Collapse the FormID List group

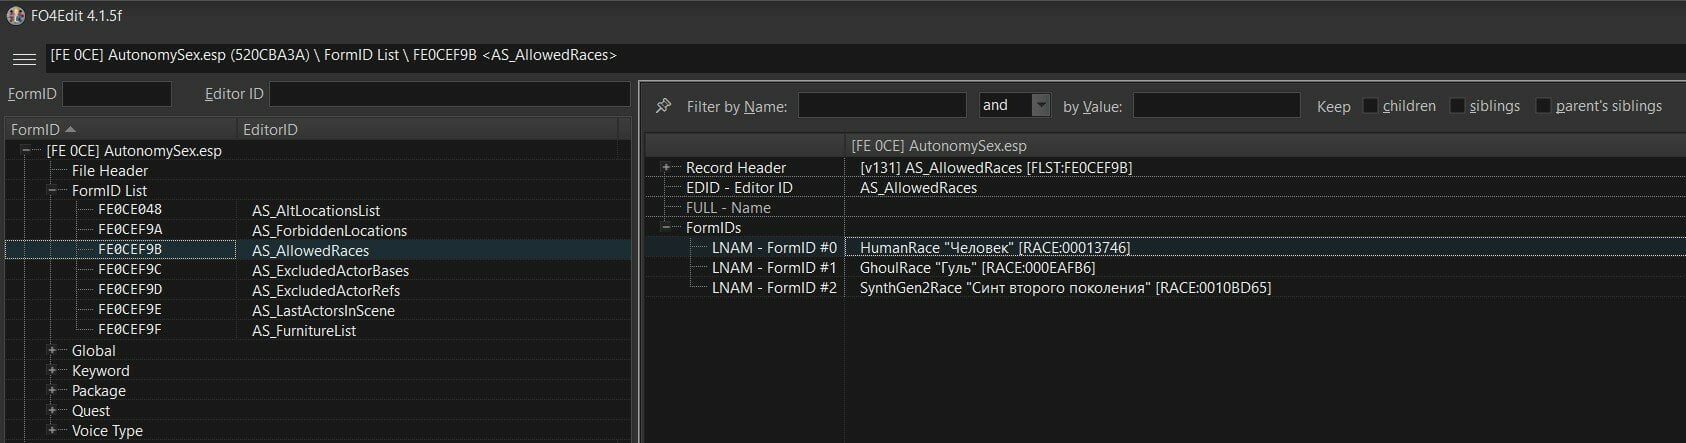pos(52,191)
